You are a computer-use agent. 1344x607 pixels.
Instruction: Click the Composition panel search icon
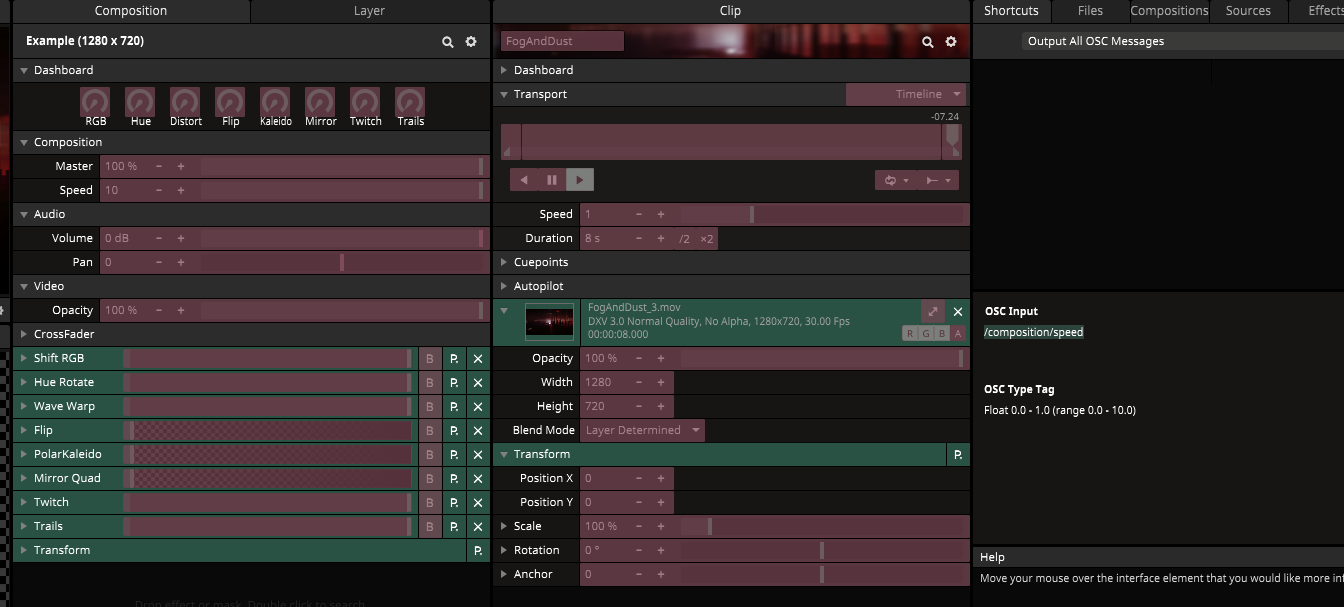pos(448,42)
